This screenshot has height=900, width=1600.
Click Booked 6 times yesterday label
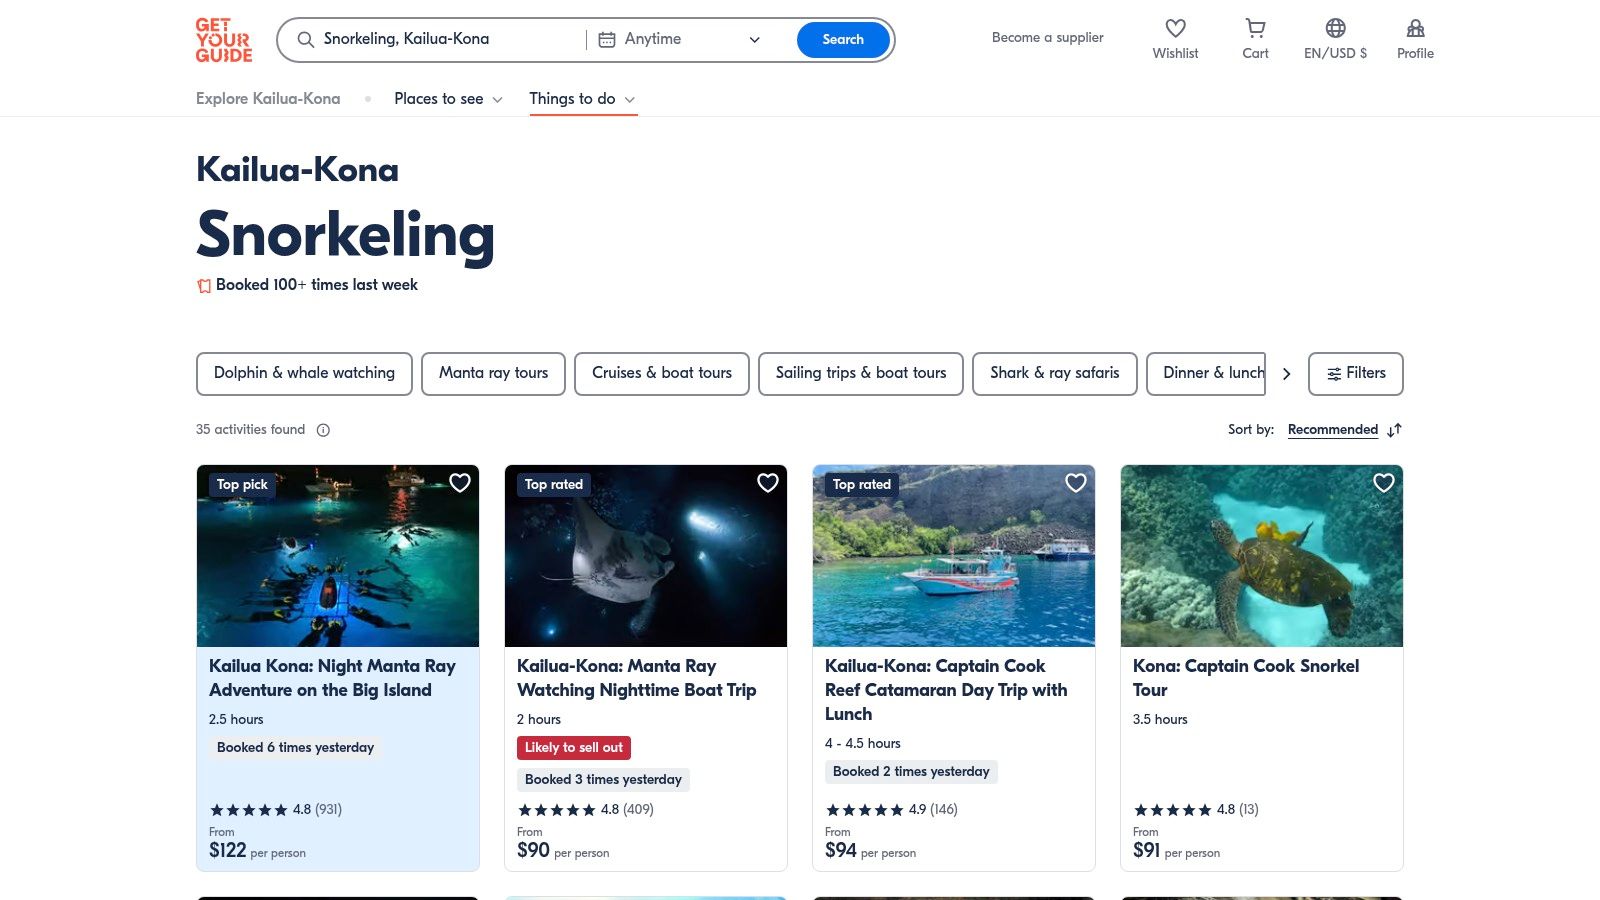[x=295, y=748]
